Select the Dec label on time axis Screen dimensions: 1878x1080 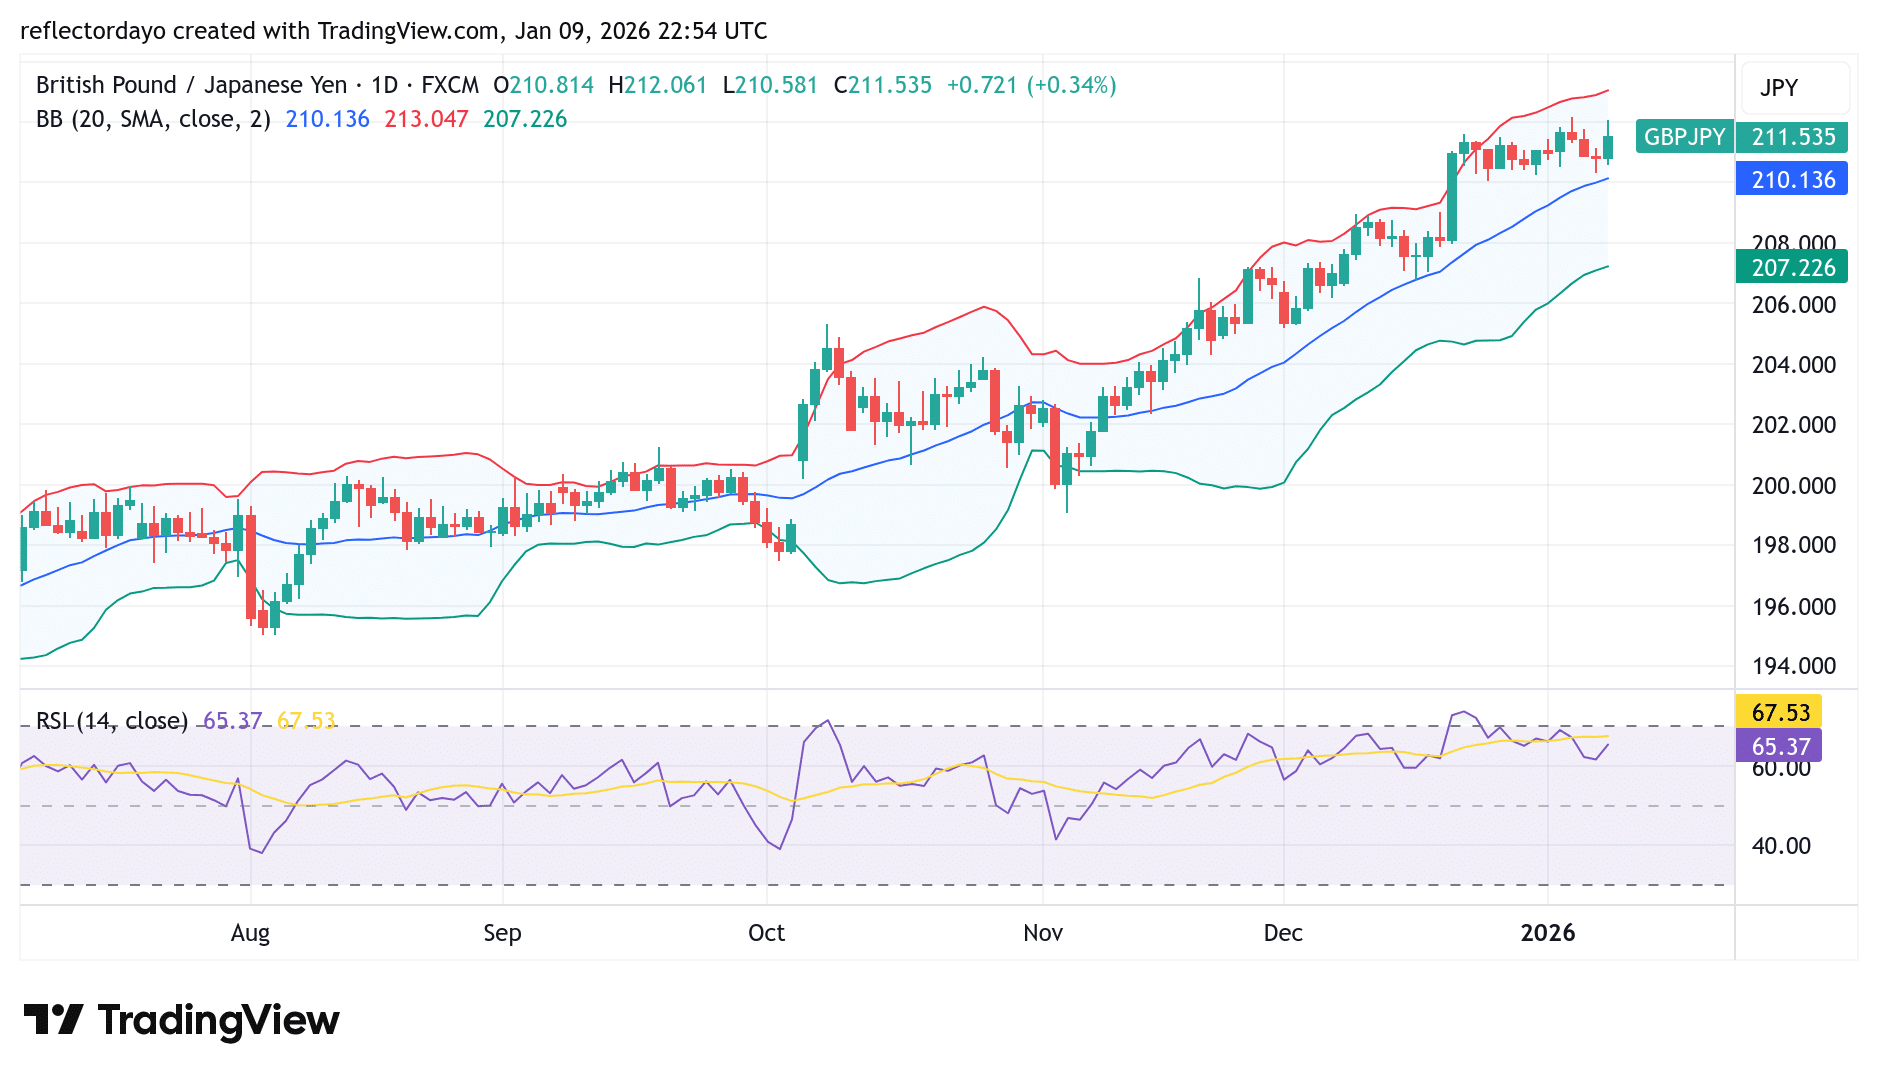point(1284,932)
